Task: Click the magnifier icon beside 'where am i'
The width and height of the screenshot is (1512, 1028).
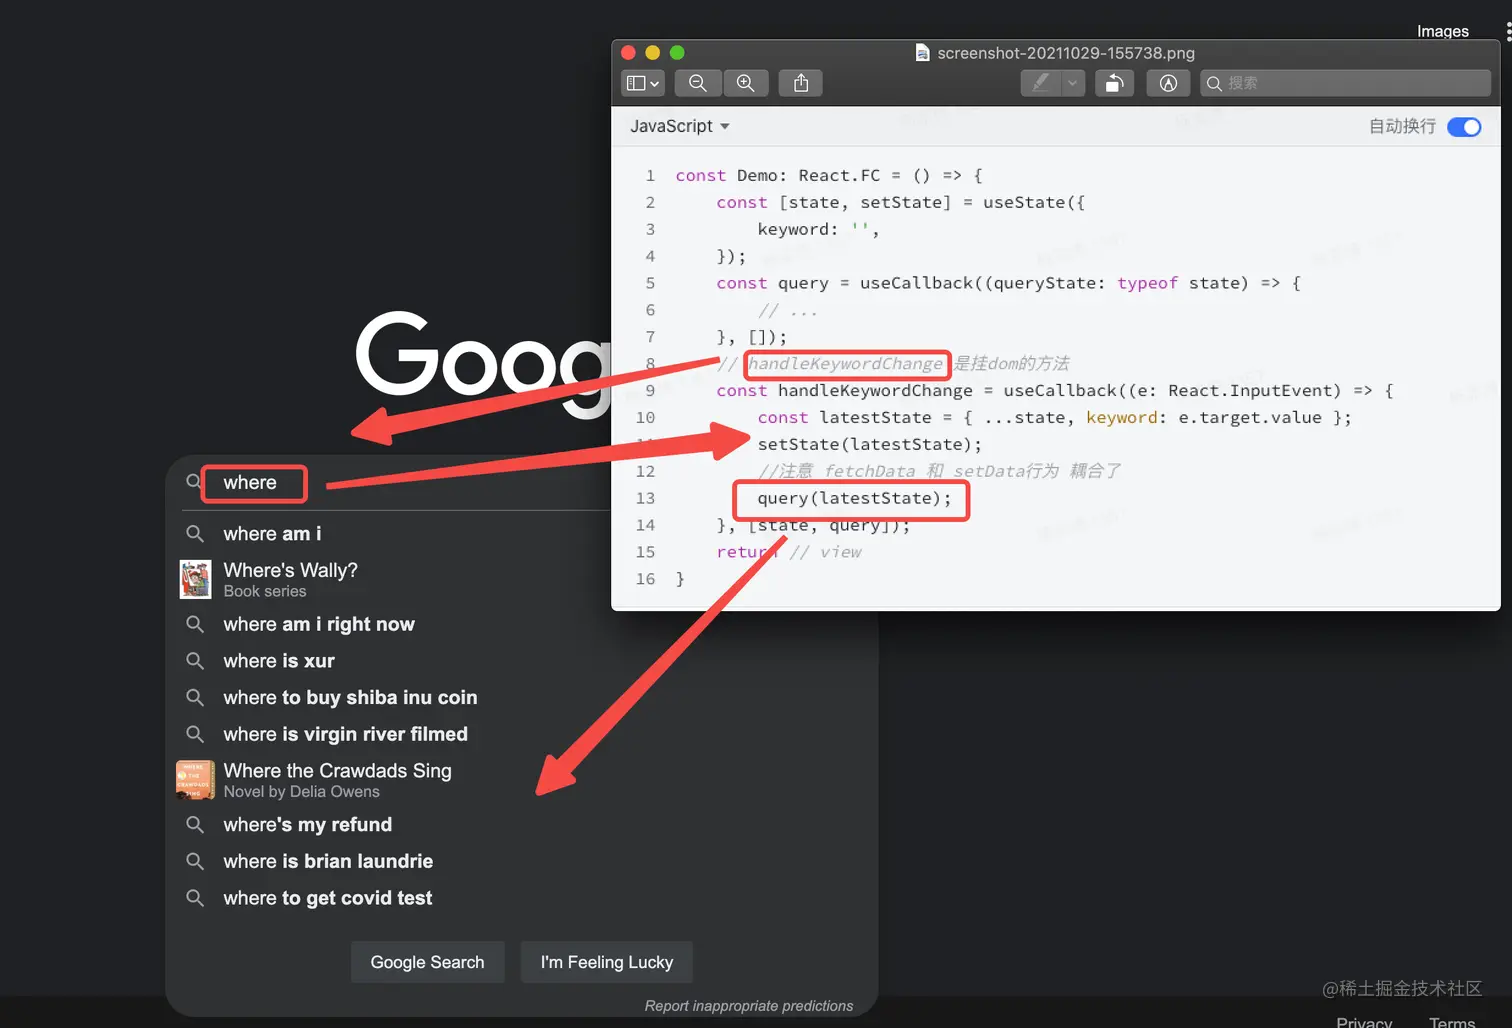Action: point(195,534)
